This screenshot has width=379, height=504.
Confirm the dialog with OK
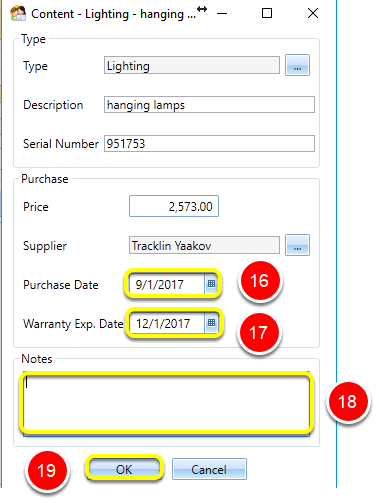[124, 469]
